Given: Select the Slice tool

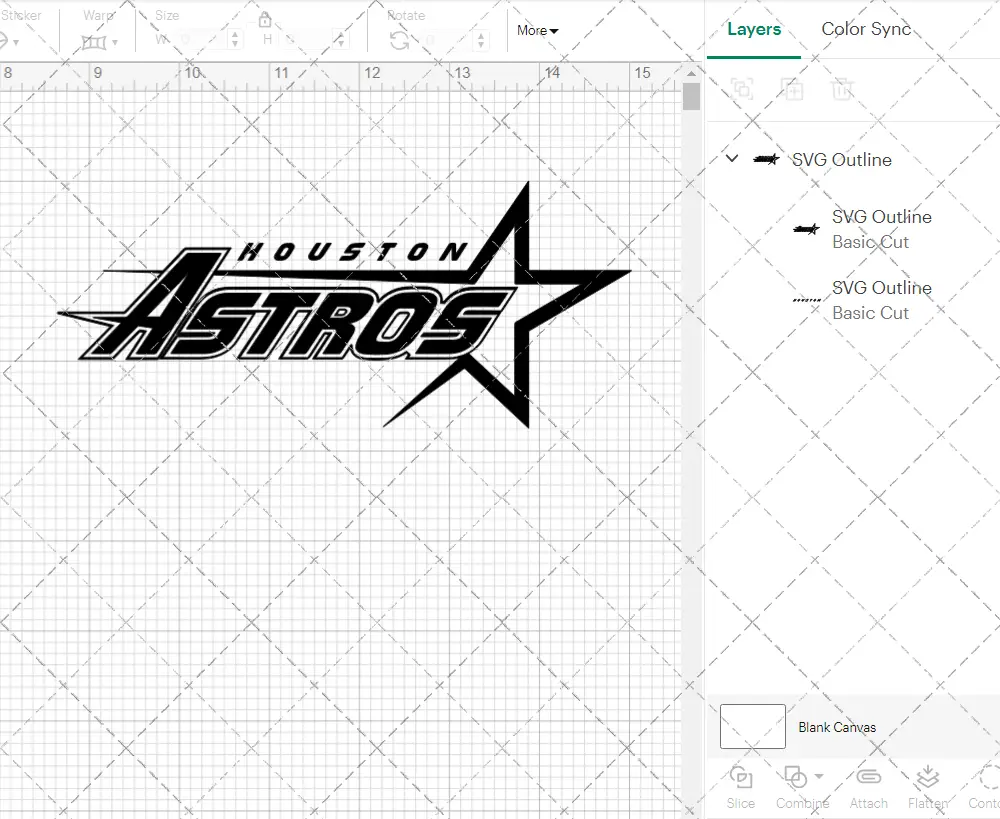Looking at the screenshot, I should (740, 787).
